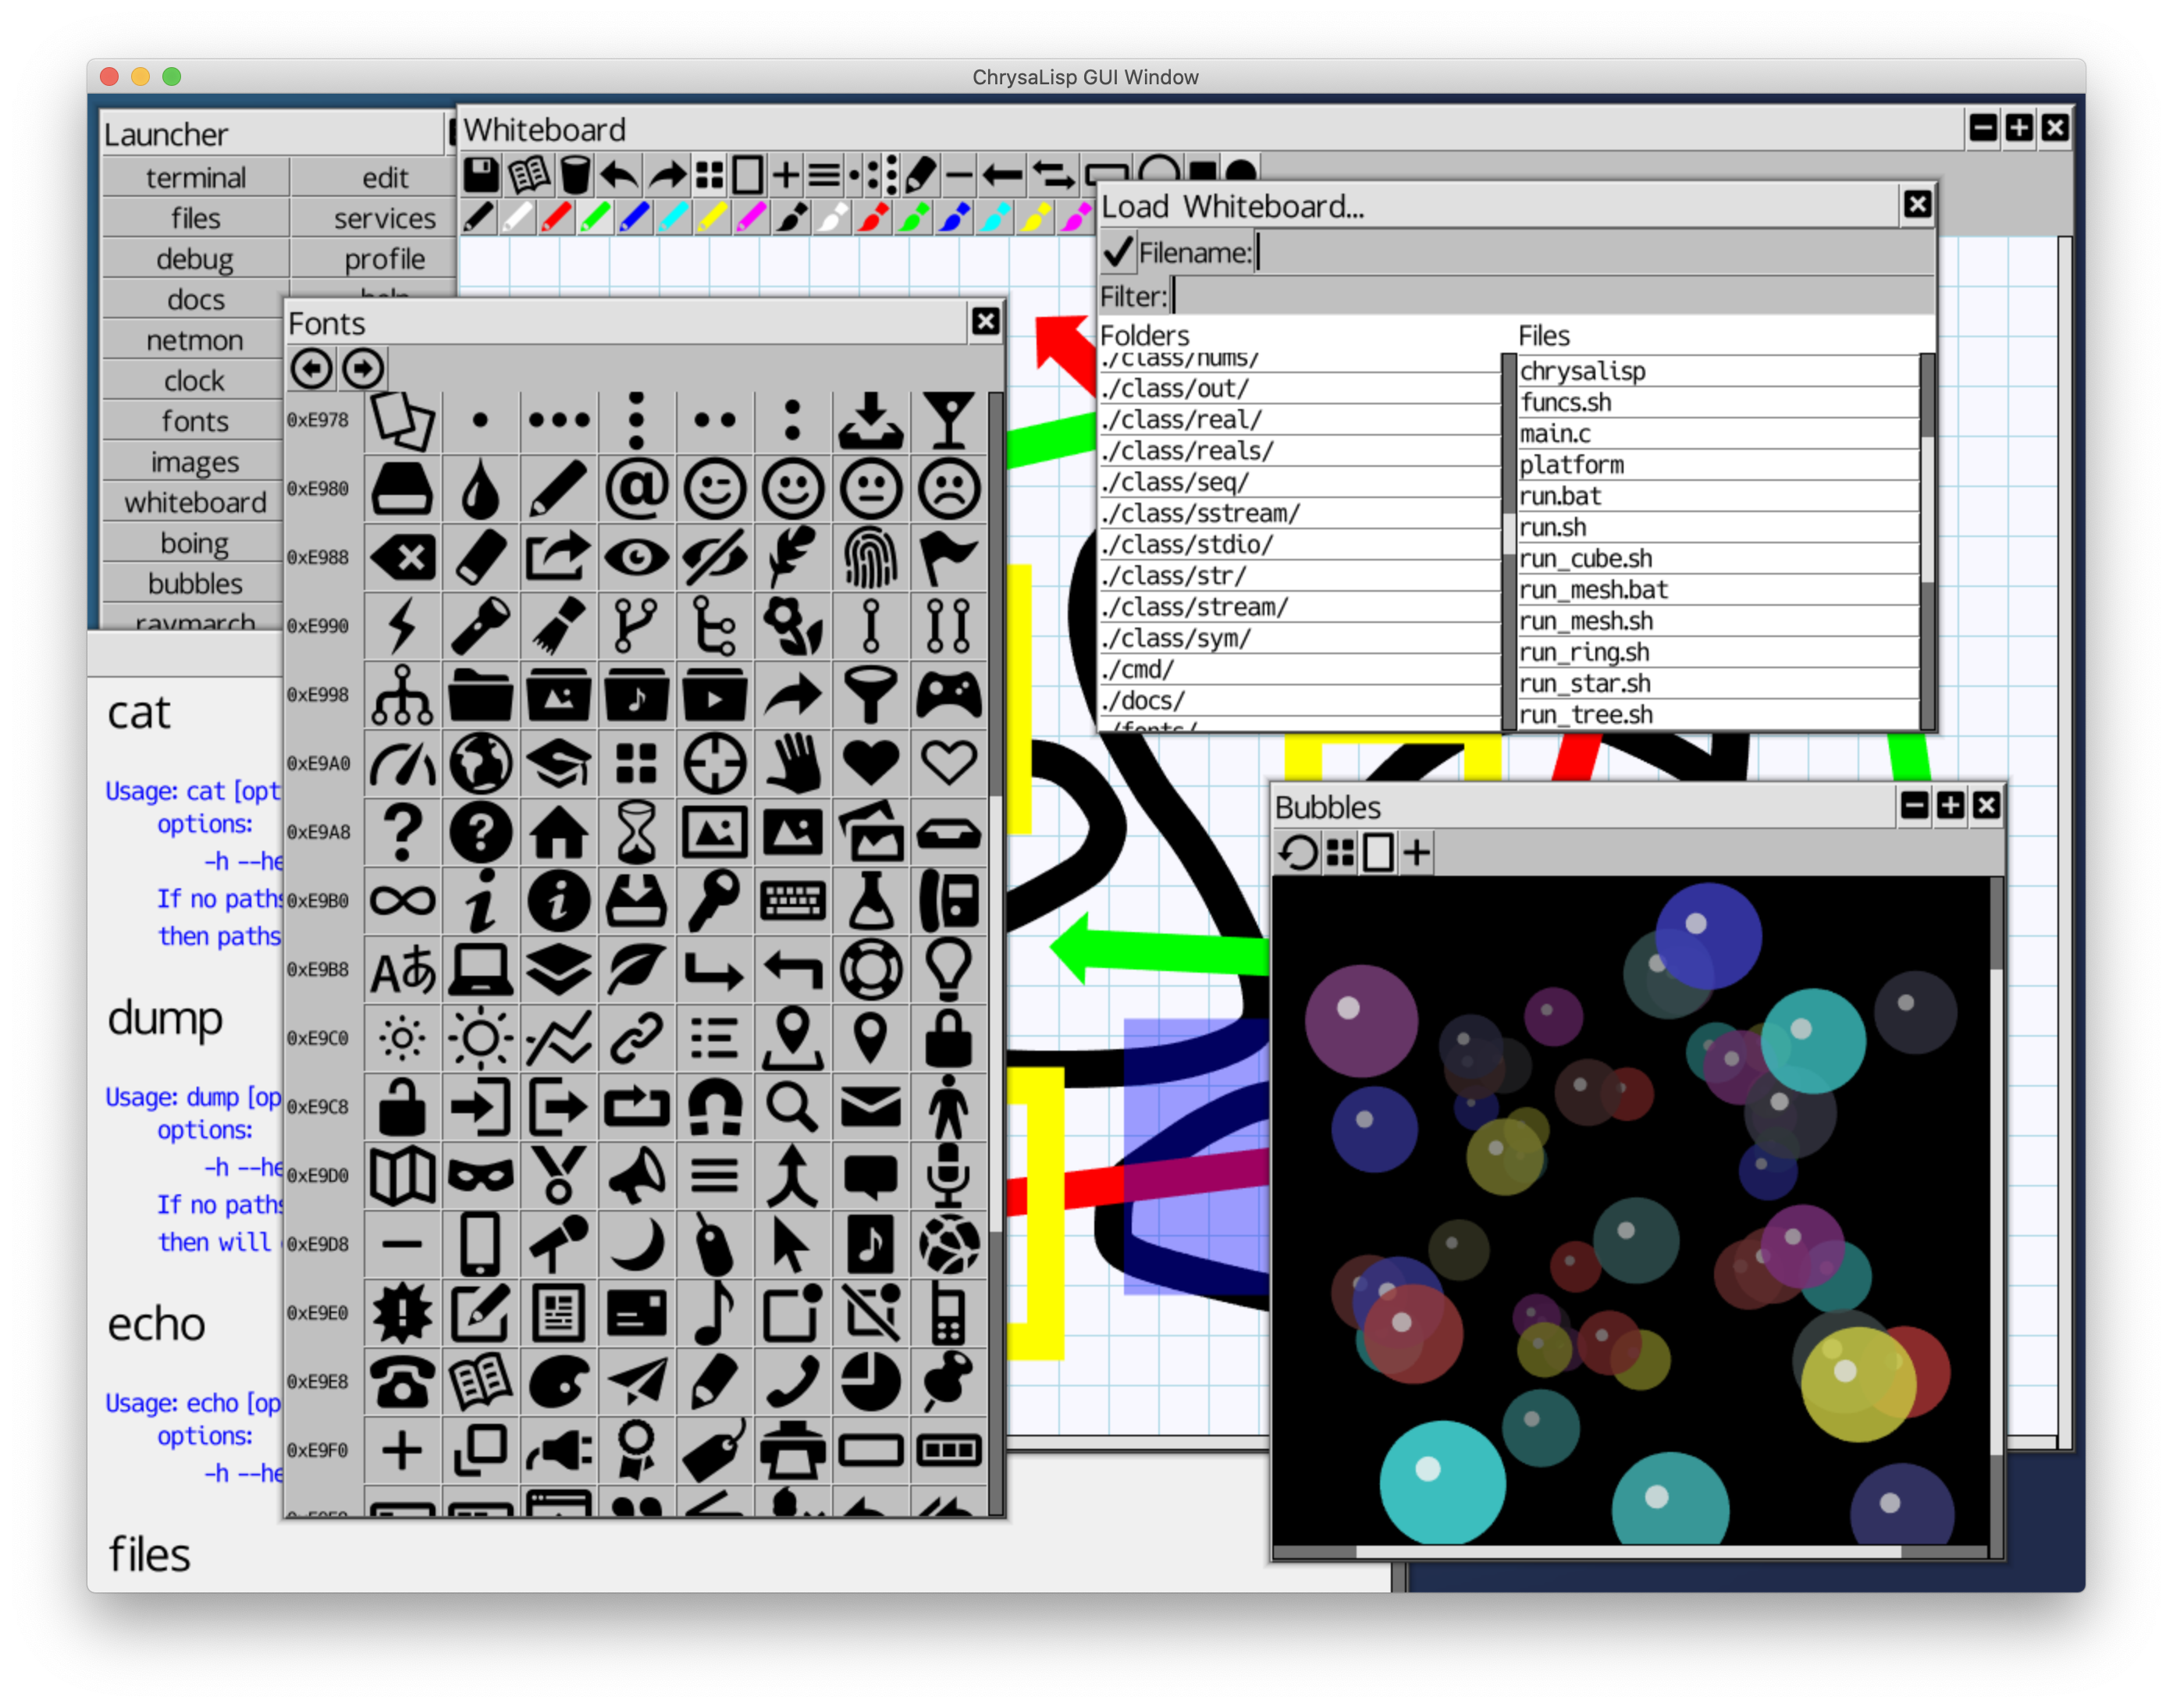Click the Filter text field

click(1550, 297)
